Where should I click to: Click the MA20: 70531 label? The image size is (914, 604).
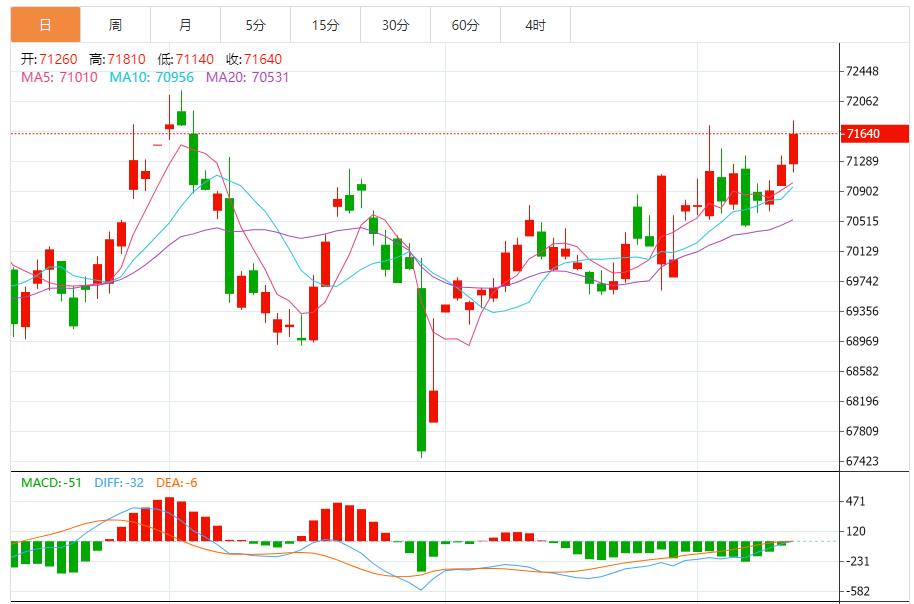coord(248,77)
